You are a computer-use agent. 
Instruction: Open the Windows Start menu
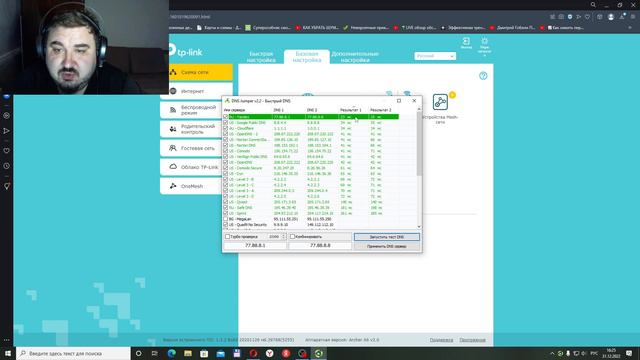click(x=8, y=353)
